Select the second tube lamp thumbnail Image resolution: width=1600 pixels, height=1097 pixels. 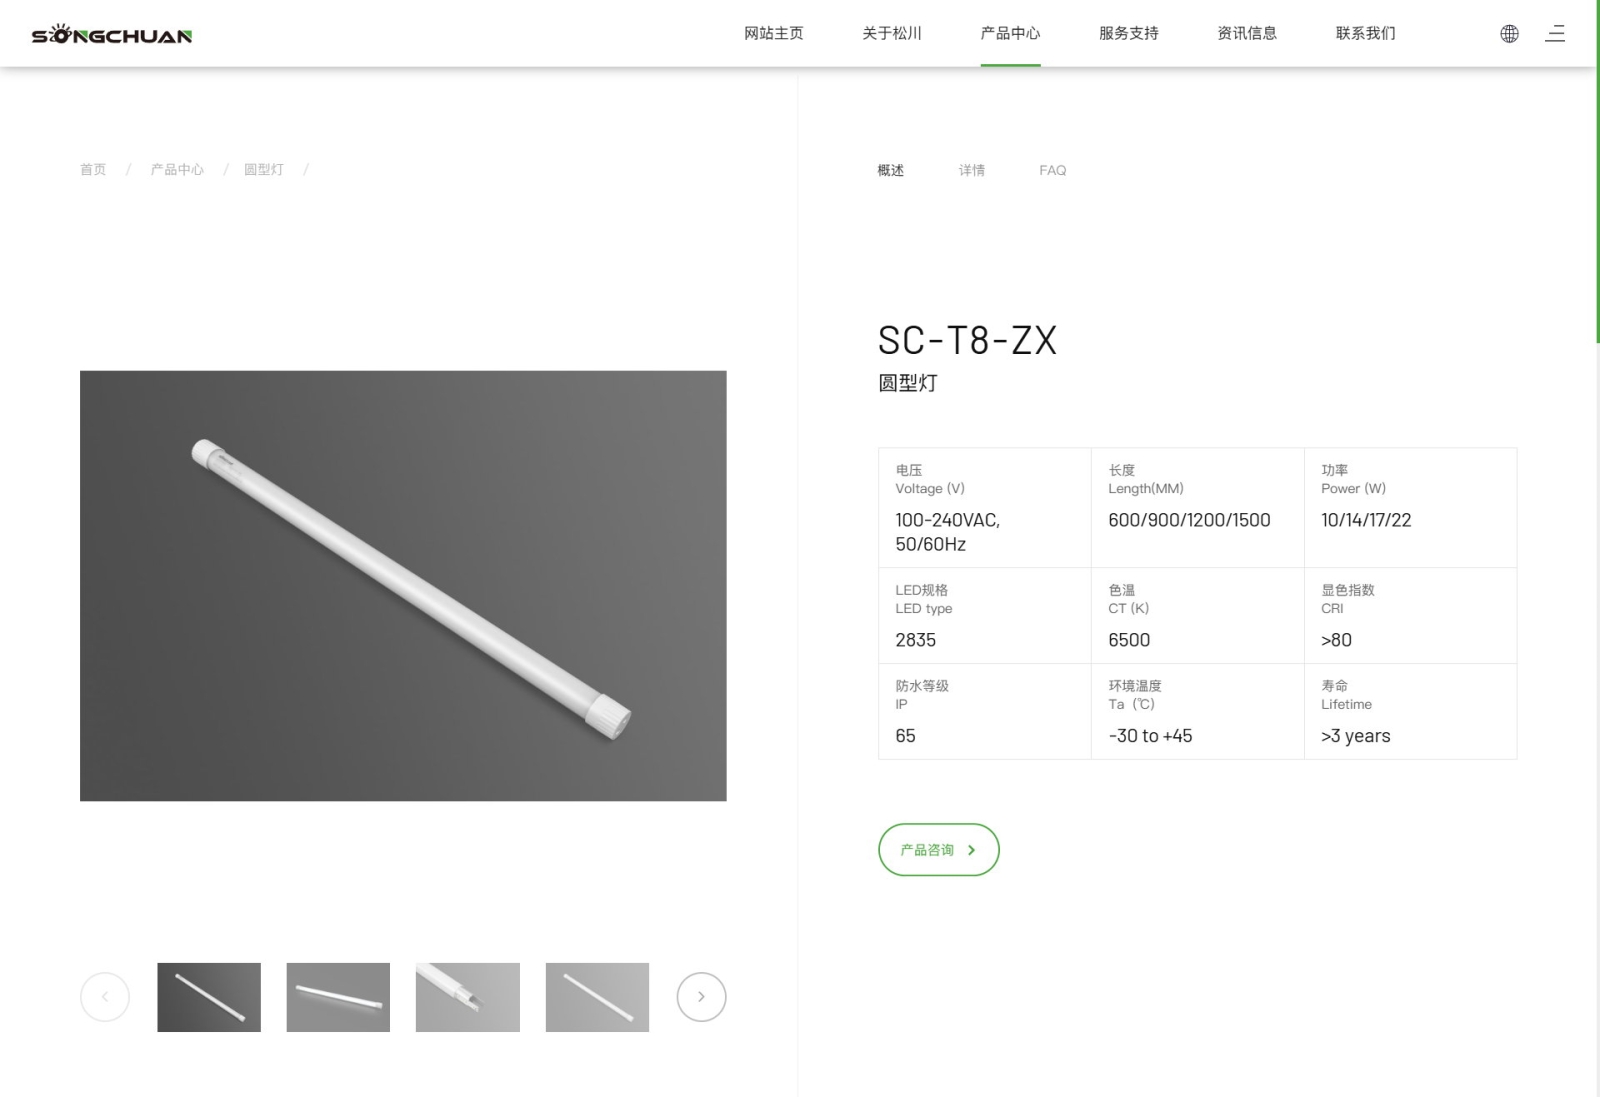pos(338,997)
